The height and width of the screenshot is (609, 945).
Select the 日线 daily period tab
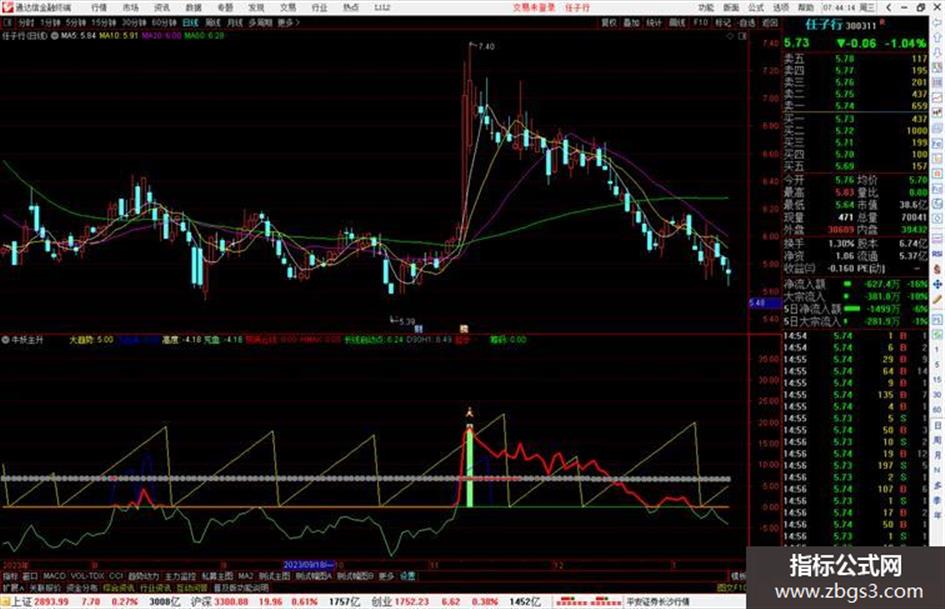(x=190, y=22)
